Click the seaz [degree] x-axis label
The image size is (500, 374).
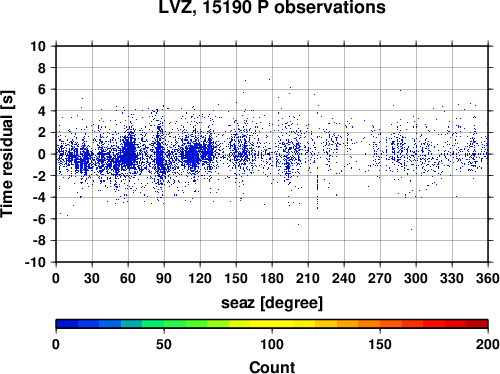272,303
